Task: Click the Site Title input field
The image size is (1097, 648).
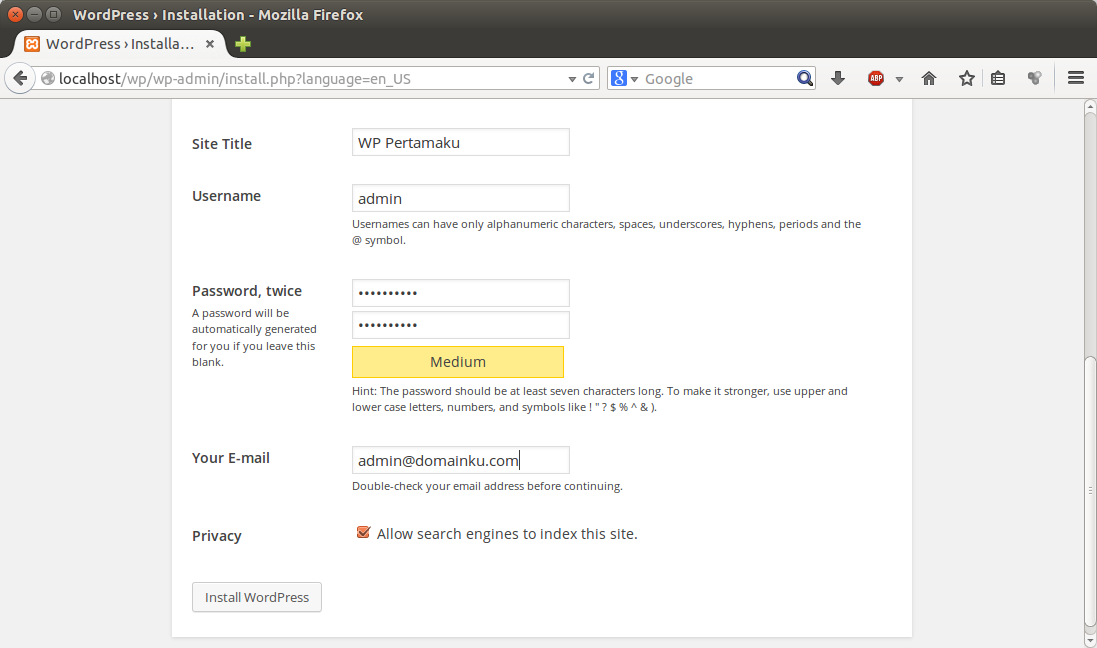Action: [x=460, y=142]
